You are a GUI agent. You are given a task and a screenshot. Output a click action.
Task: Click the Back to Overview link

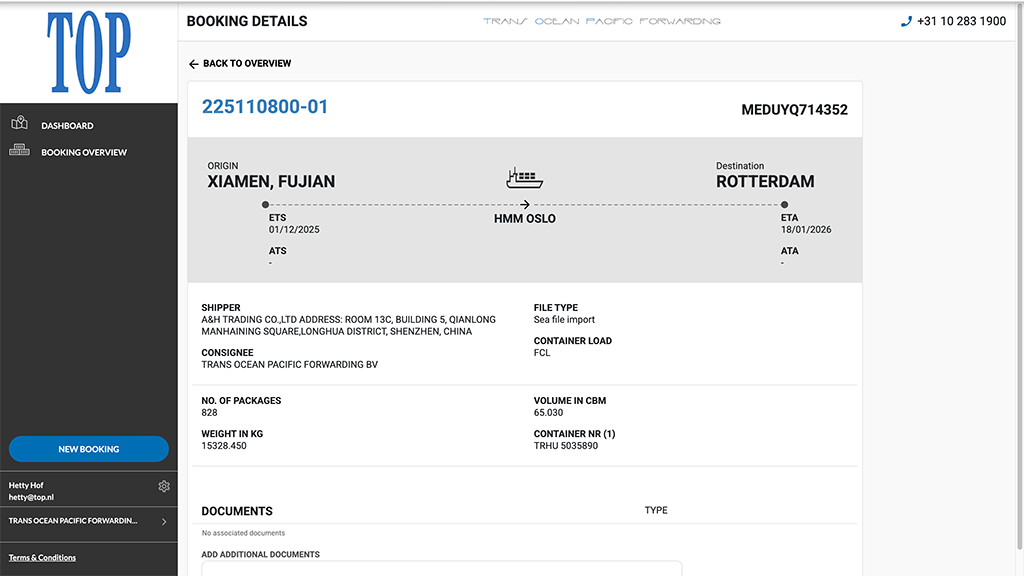[246, 62]
